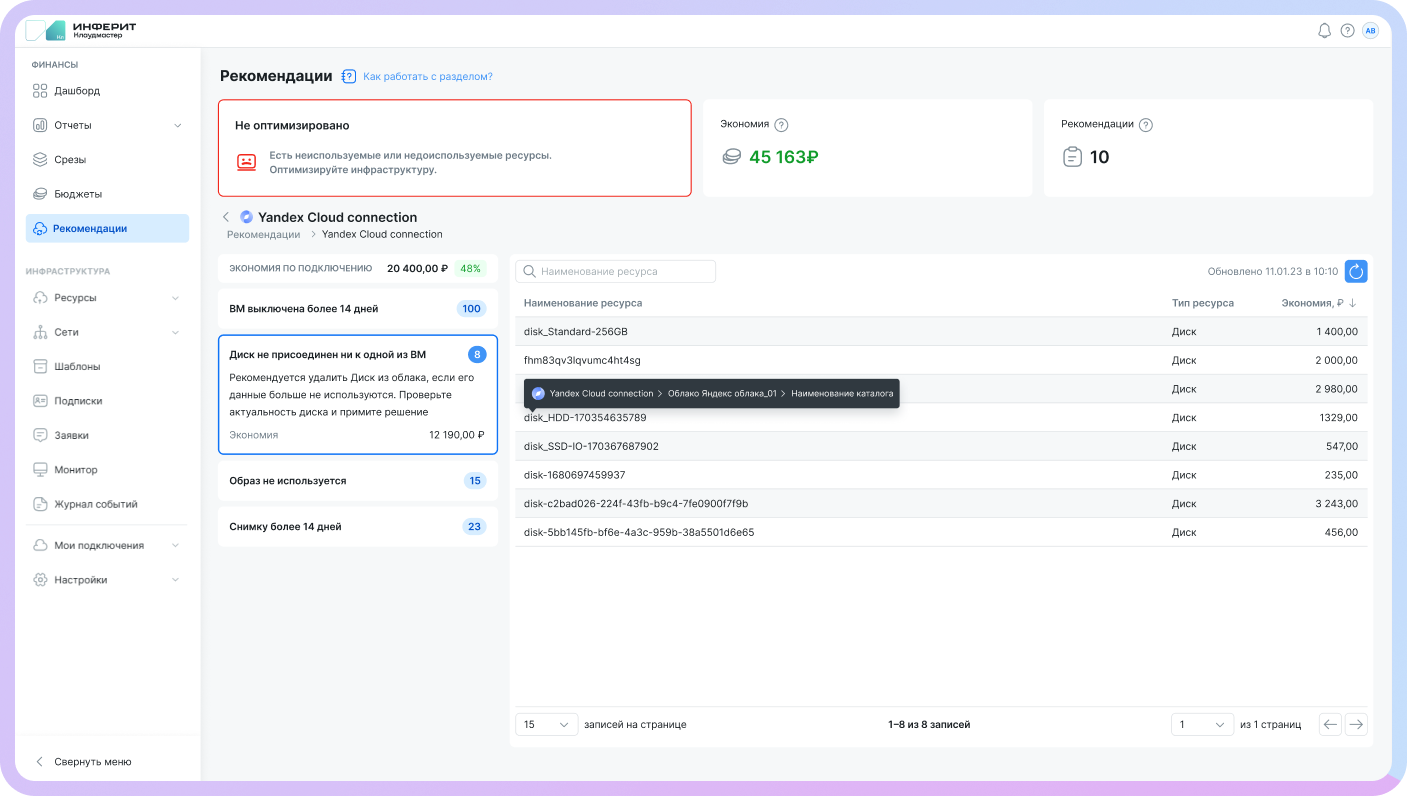Screen dimensions: 1407x796
Task: Open help via question mark icon in header
Action: click(1347, 31)
